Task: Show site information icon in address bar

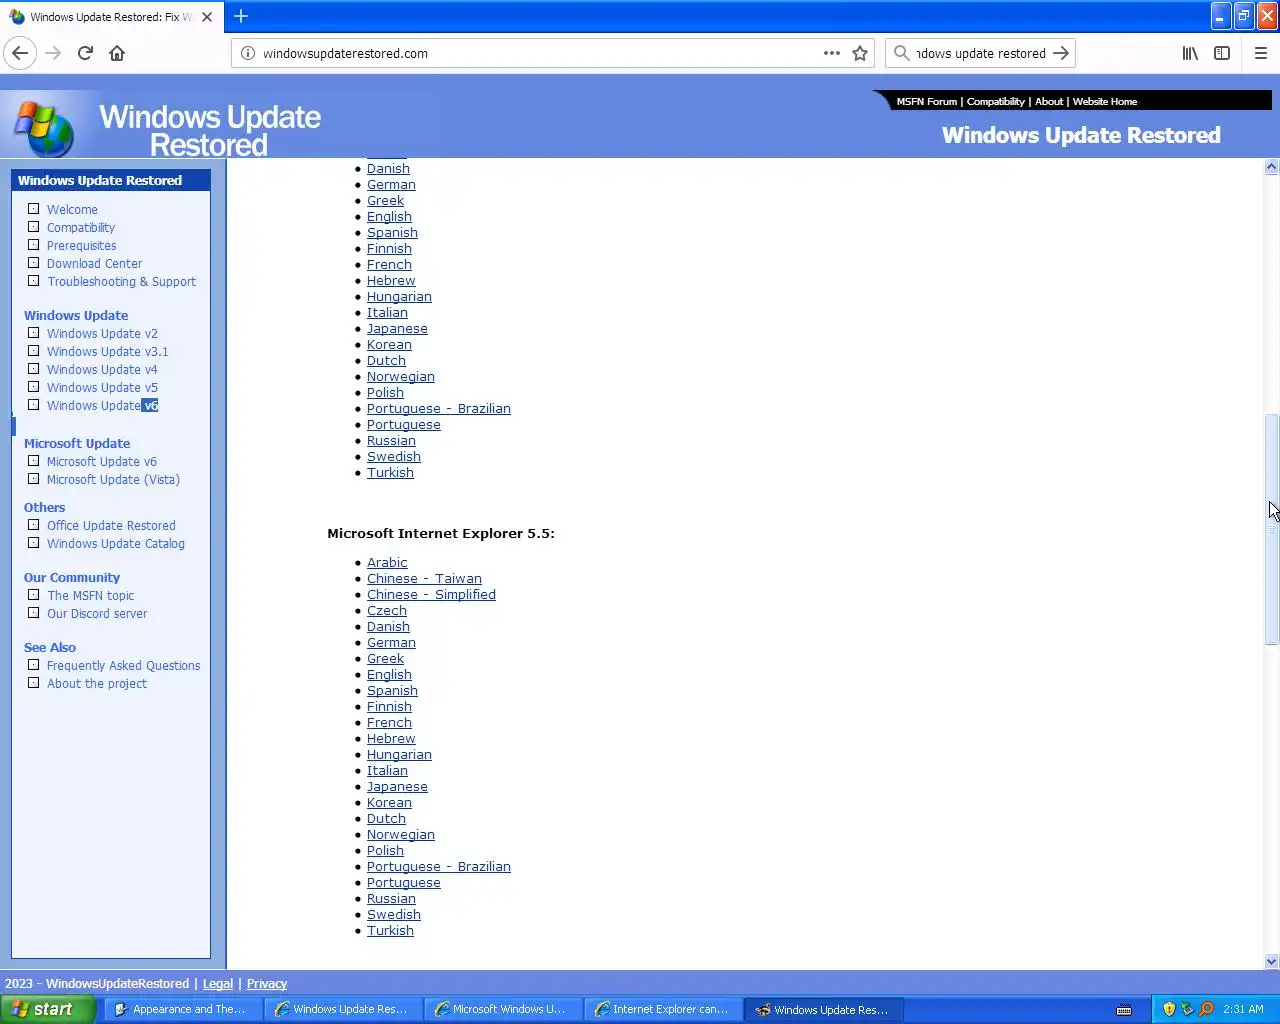Action: (x=248, y=53)
